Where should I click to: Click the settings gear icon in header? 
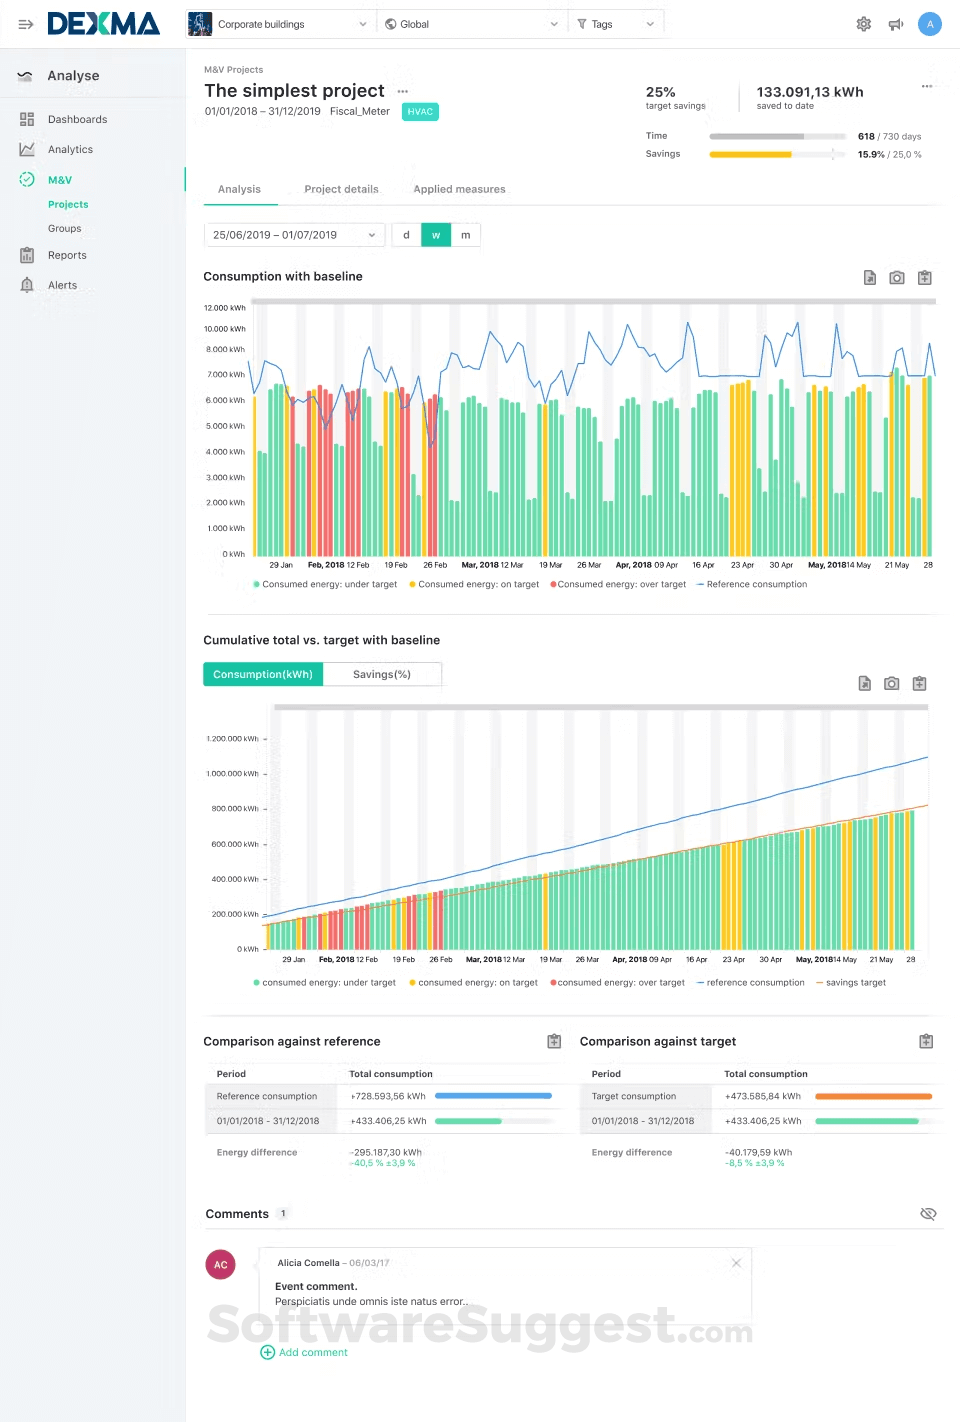click(863, 24)
